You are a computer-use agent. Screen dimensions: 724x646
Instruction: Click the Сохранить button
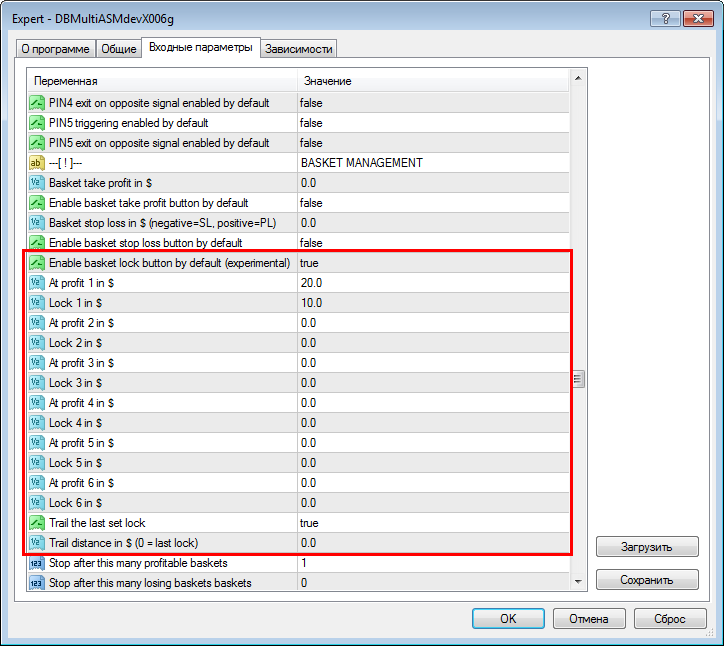tap(647, 580)
